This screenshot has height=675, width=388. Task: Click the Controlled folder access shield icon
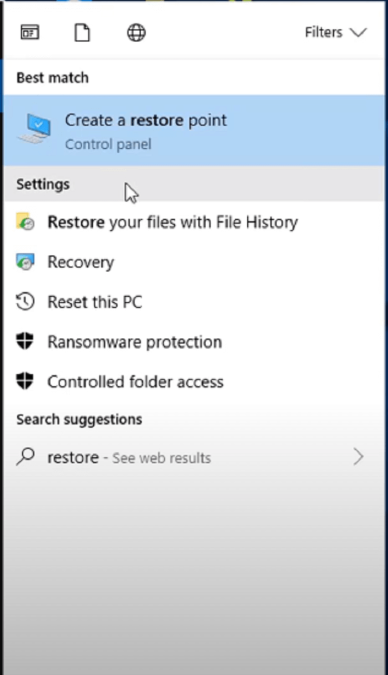click(25, 381)
